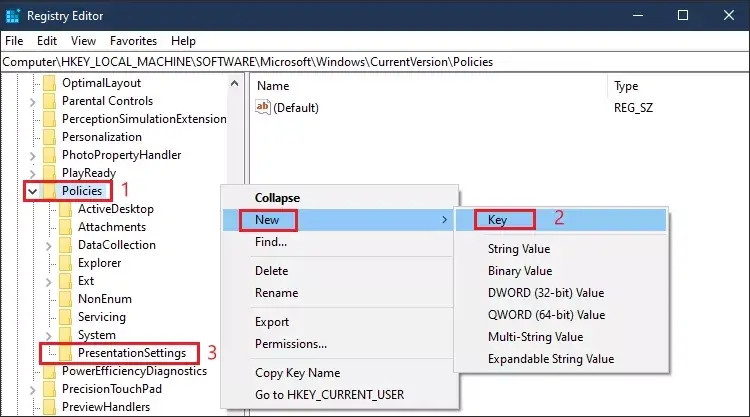
Task: Expand the System subkey
Action: pos(48,336)
